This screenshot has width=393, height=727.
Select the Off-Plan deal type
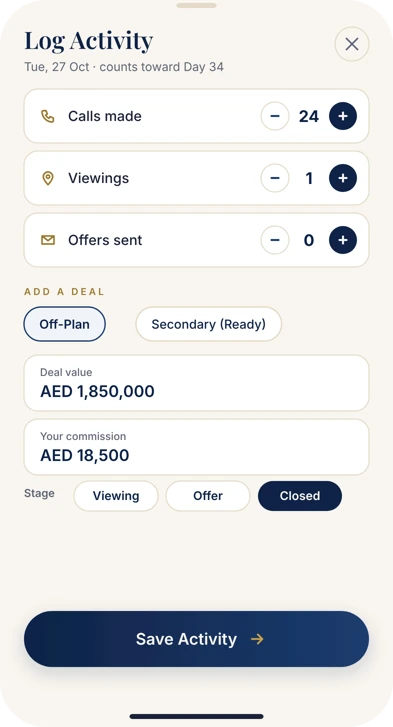click(64, 324)
